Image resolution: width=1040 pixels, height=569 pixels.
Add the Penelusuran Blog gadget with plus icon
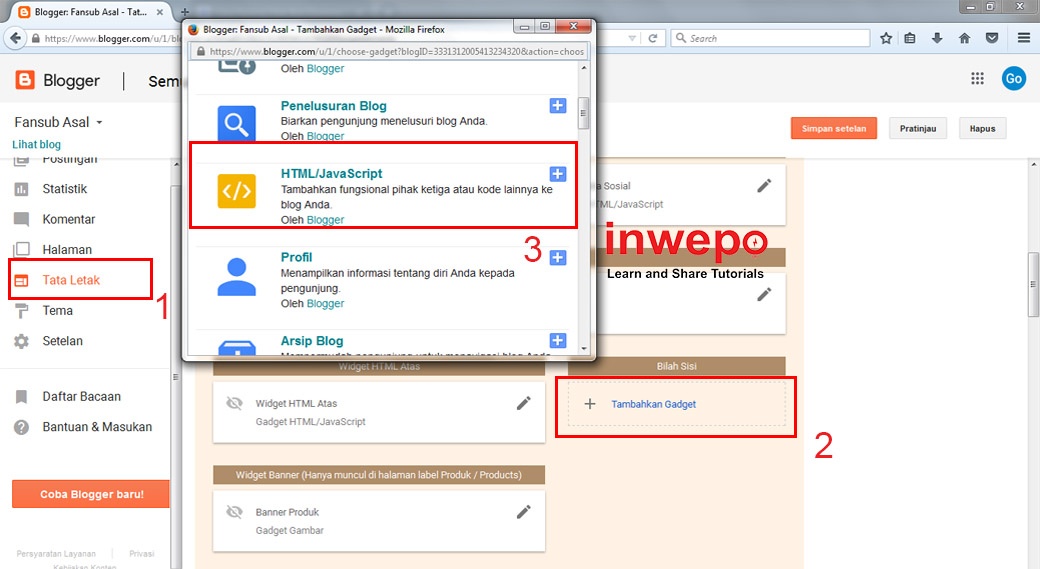[x=558, y=105]
